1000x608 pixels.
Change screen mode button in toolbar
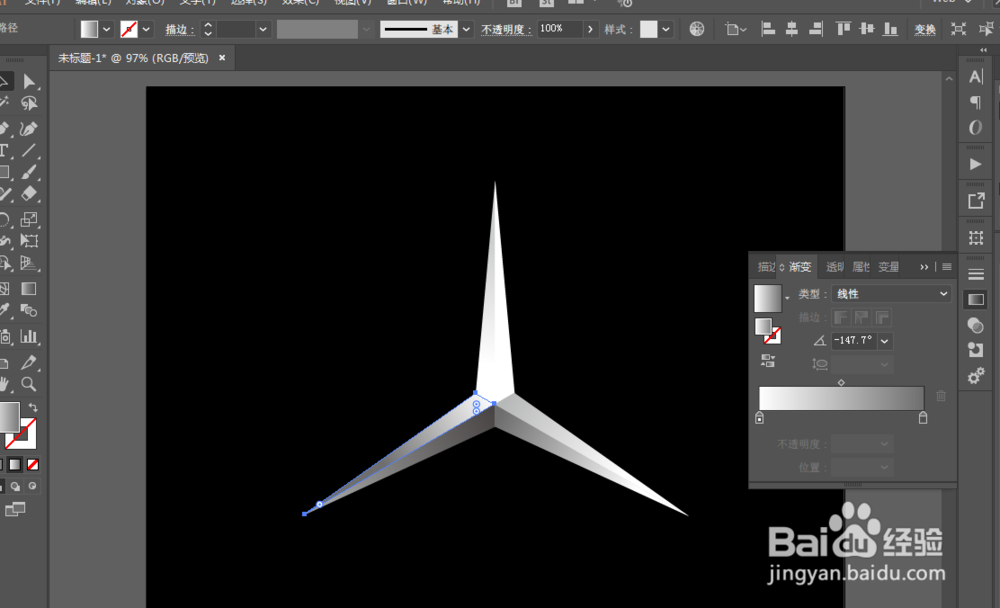pyautogui.click(x=15, y=509)
